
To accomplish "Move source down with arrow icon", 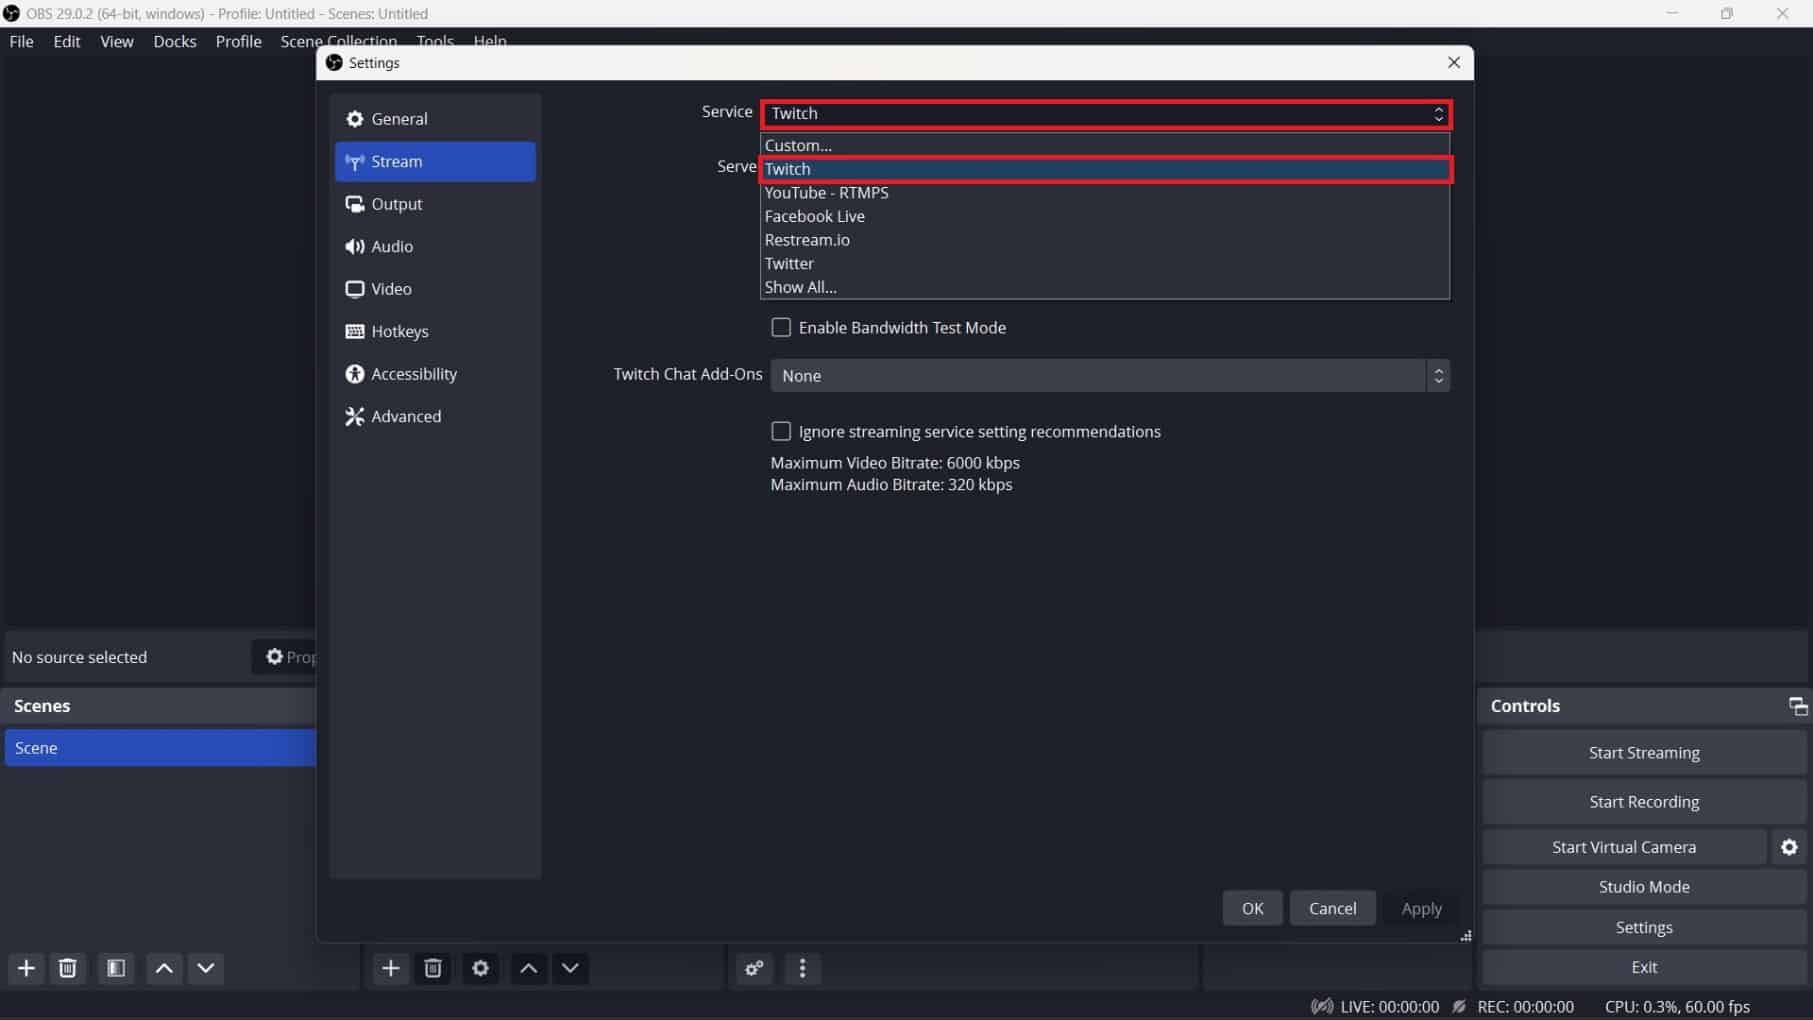I will (x=570, y=968).
